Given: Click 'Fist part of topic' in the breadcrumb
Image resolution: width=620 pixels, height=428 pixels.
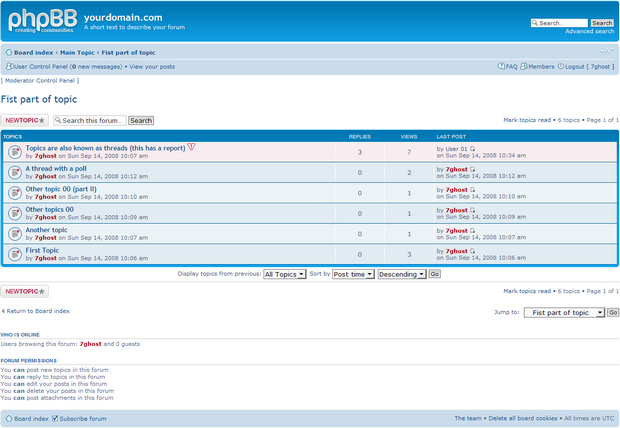Looking at the screenshot, I should 128,53.
